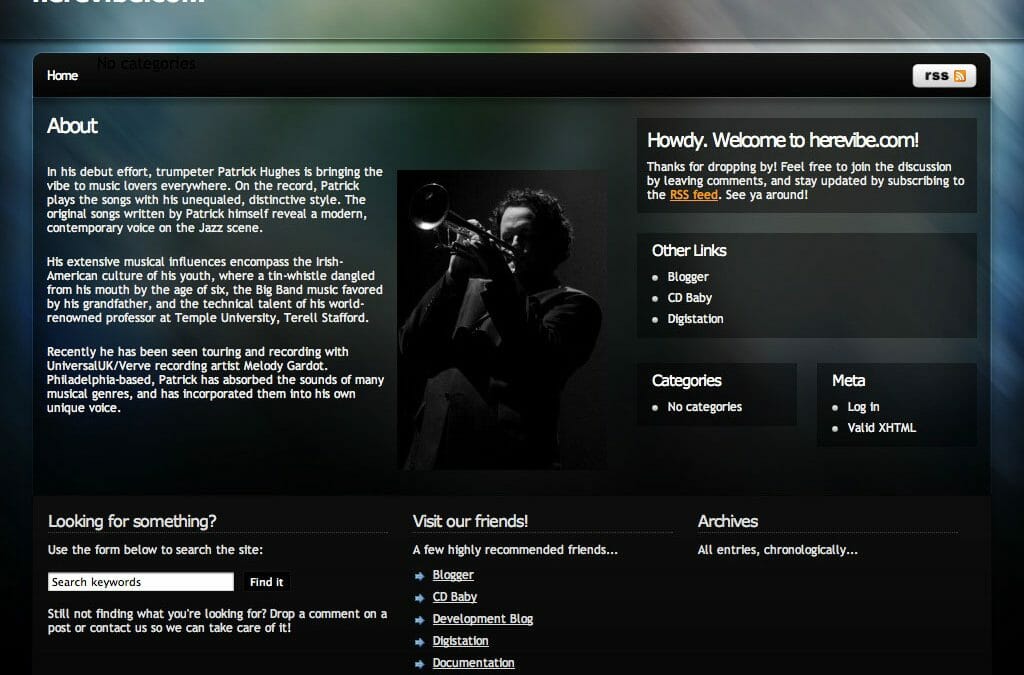The image size is (1024, 675).
Task: Open Digistation under Other Links
Action: click(695, 319)
